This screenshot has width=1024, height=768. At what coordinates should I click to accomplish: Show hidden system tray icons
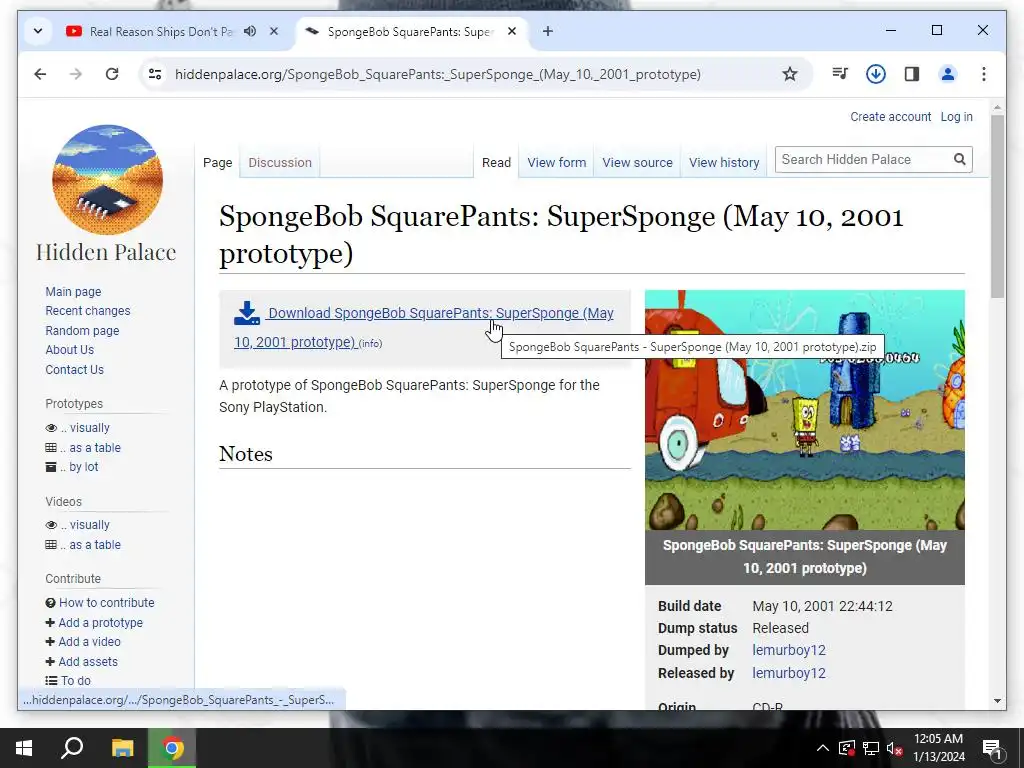point(823,748)
